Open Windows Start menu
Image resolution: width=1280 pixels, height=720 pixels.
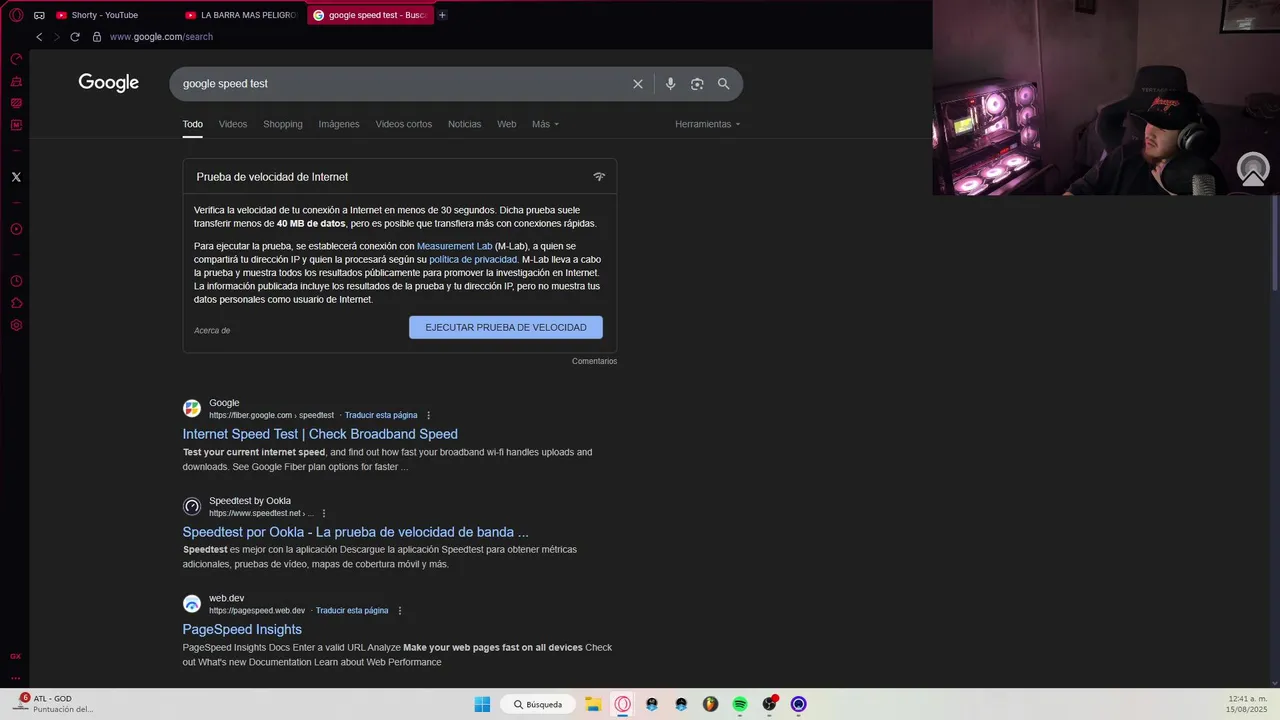482,704
